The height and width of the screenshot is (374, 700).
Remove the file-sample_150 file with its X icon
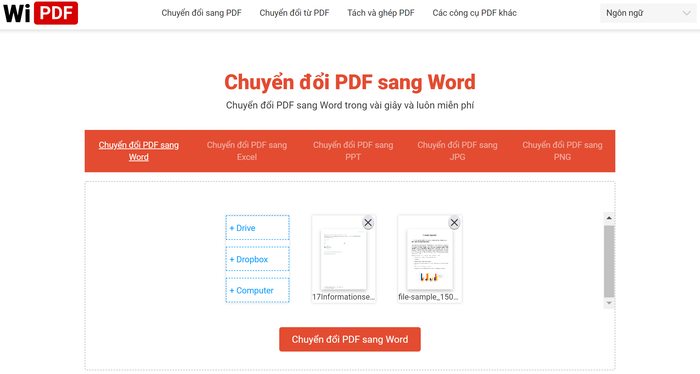454,223
